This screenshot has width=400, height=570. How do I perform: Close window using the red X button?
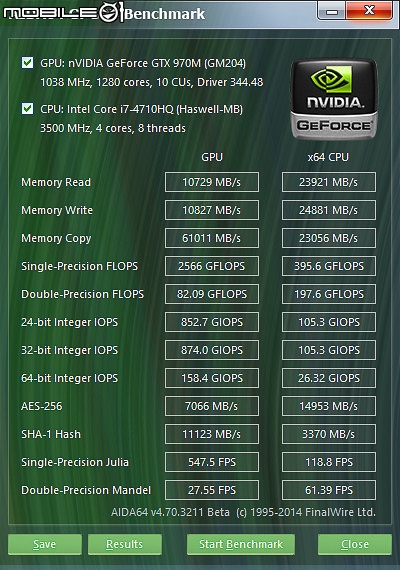(x=369, y=11)
